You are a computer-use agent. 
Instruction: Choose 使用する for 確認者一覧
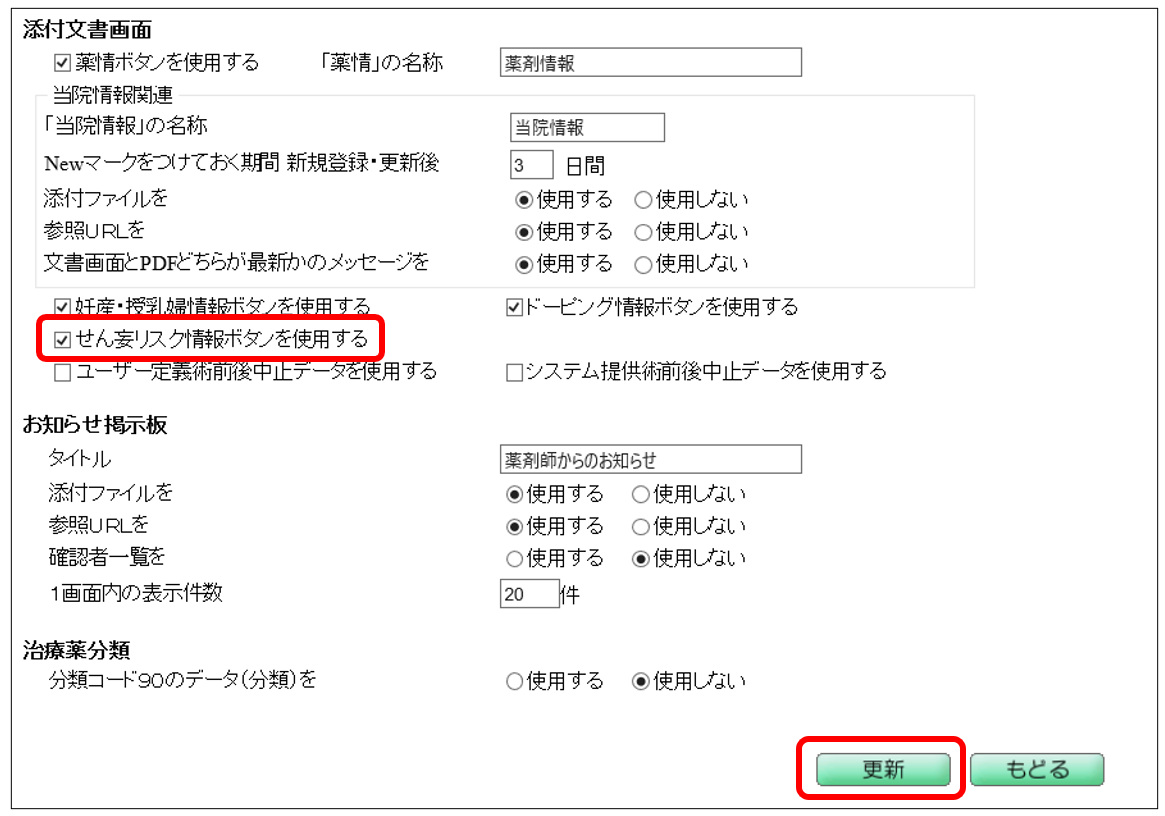coord(515,558)
